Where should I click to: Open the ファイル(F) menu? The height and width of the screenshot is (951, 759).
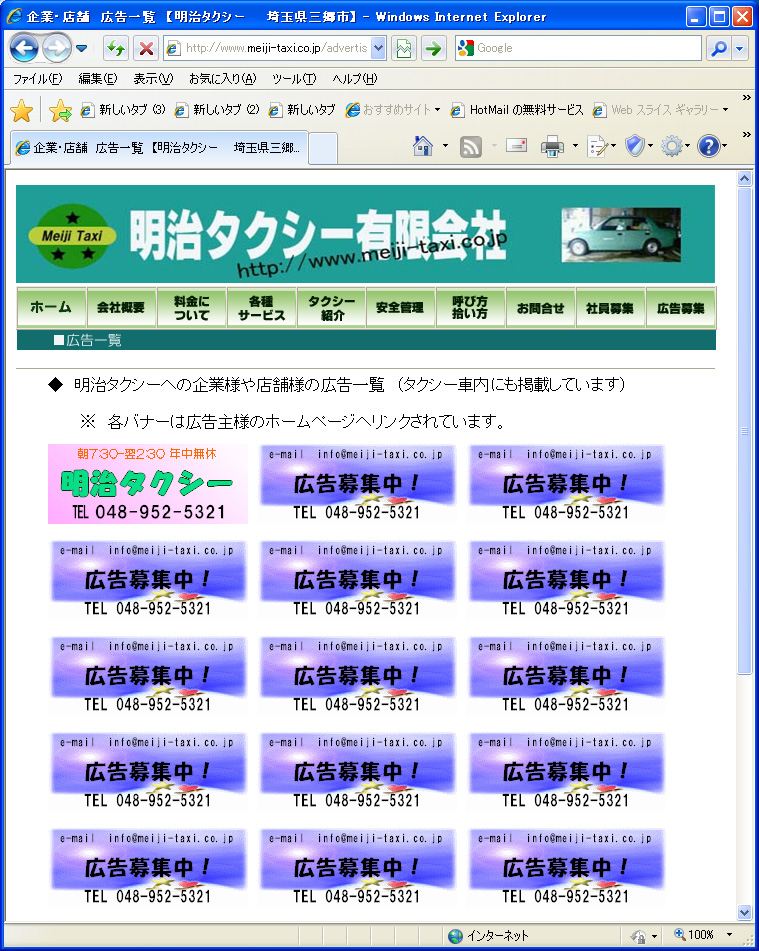point(38,79)
